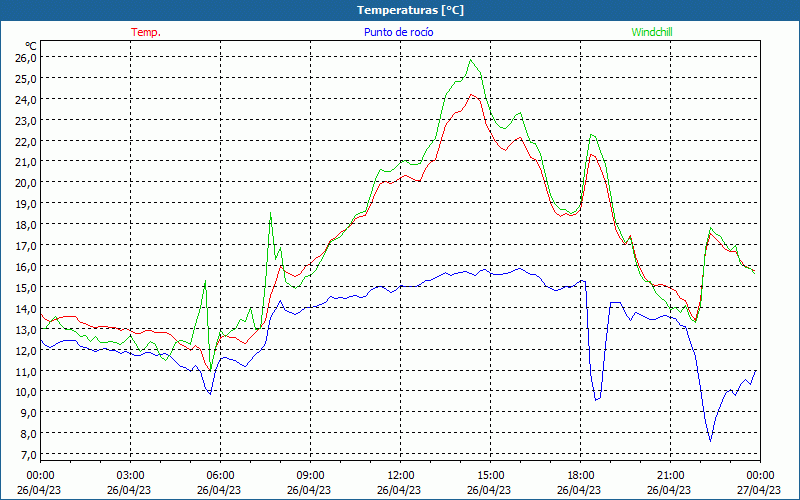The image size is (800, 500).
Task: Click the '17,0' y-axis value
Action: 26,245
